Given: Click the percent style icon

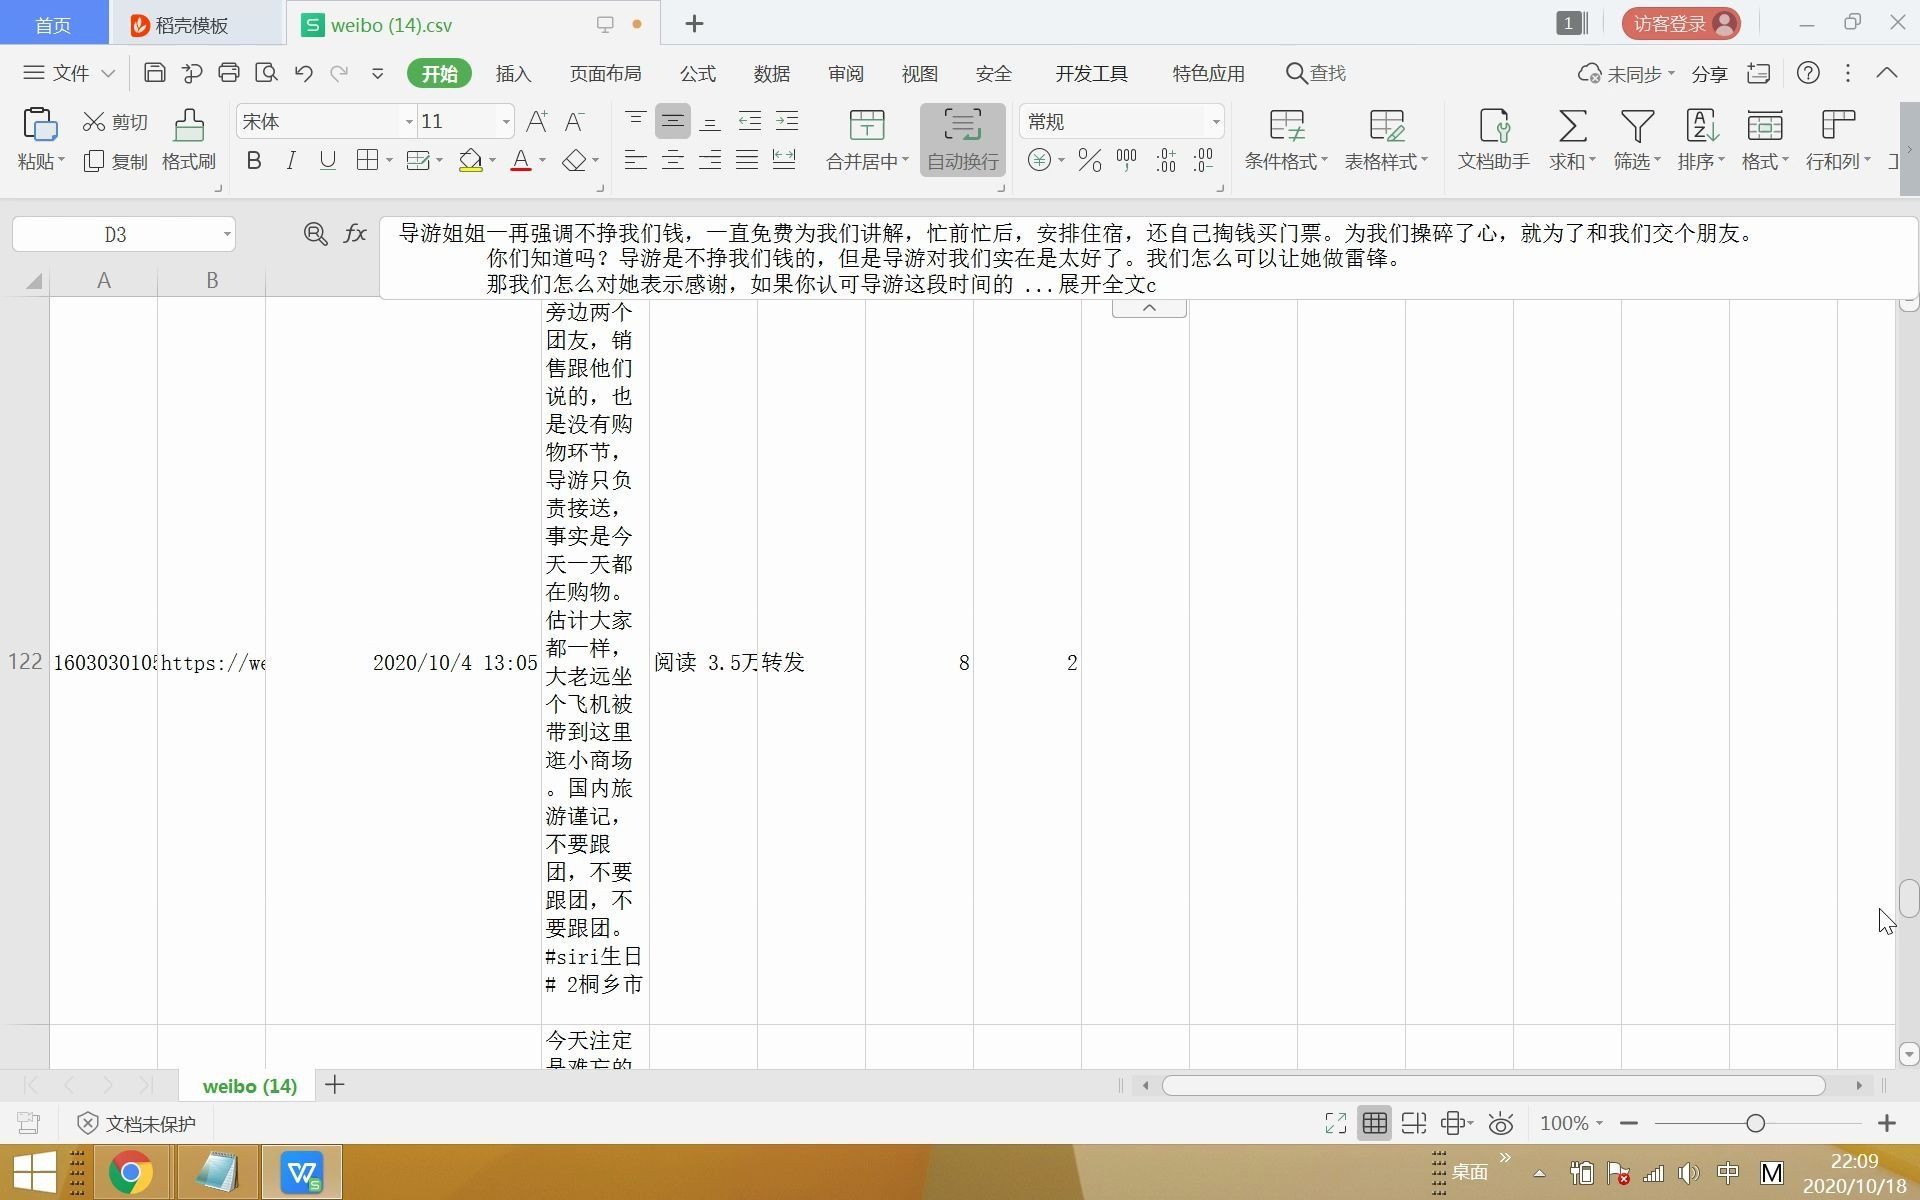Looking at the screenshot, I should point(1089,160).
